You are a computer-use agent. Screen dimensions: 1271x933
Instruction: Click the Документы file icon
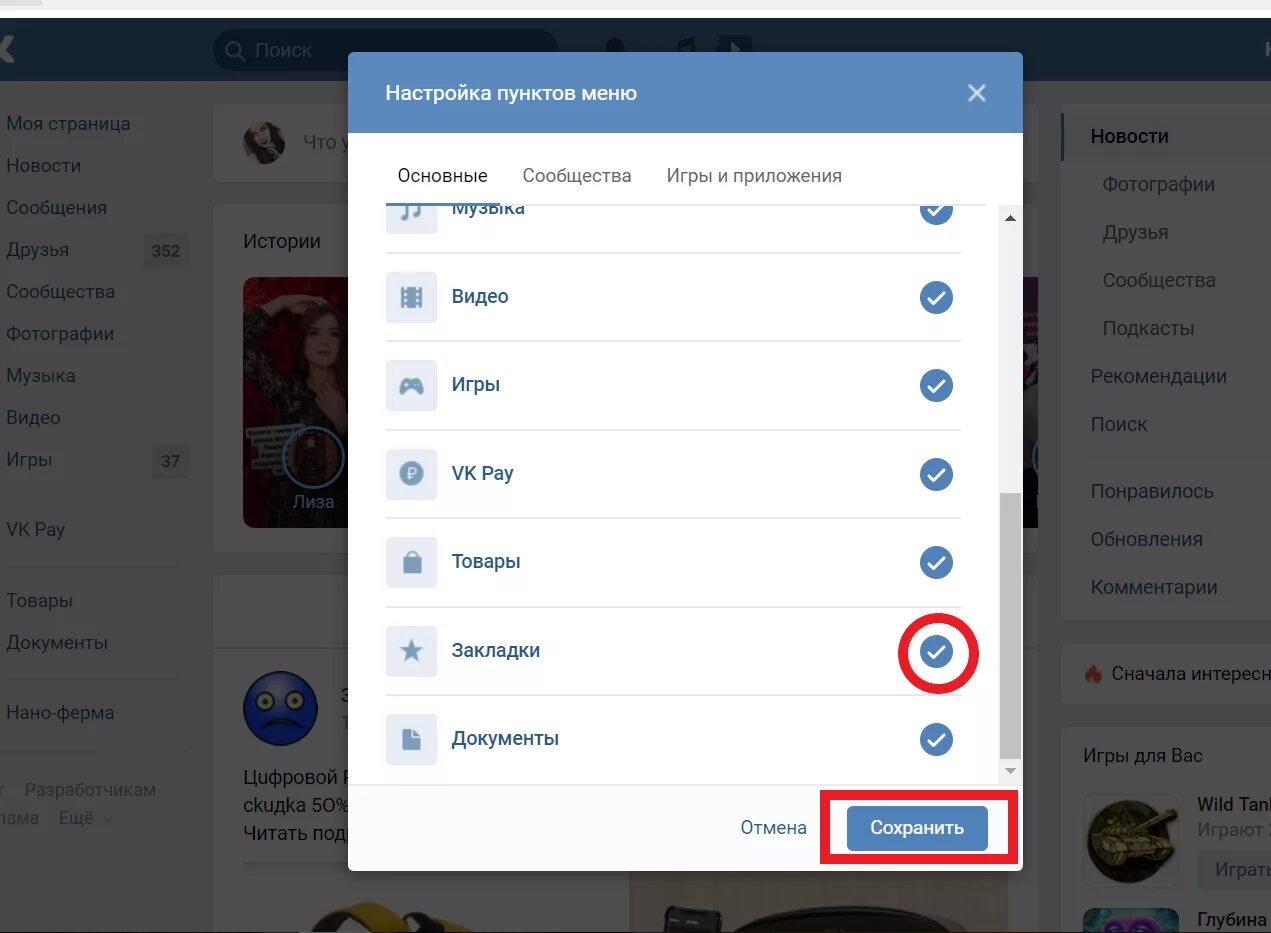[x=411, y=739]
